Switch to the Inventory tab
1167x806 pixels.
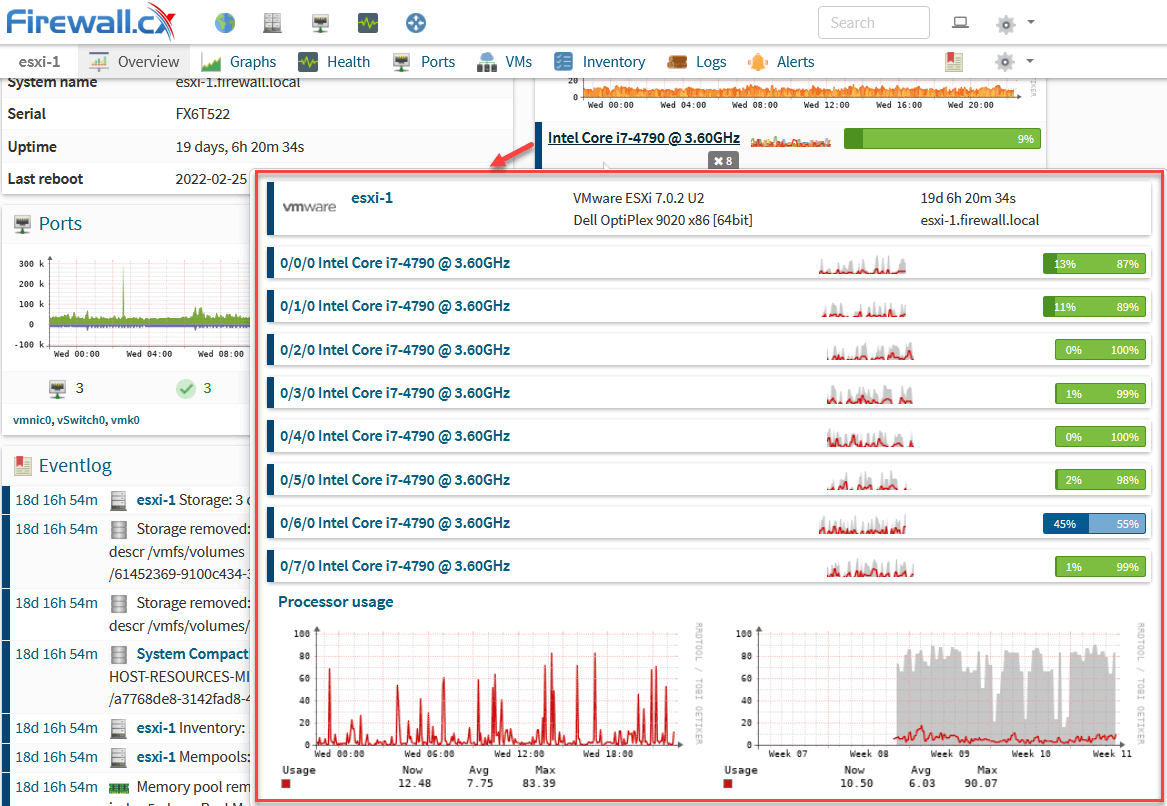point(600,62)
